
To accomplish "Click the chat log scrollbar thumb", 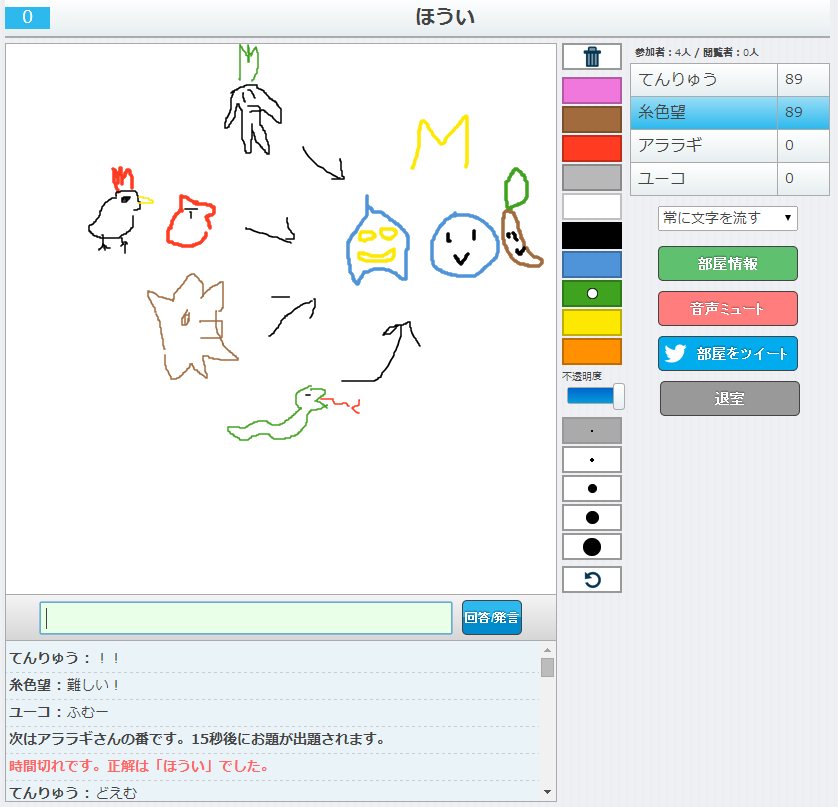I will click(547, 668).
